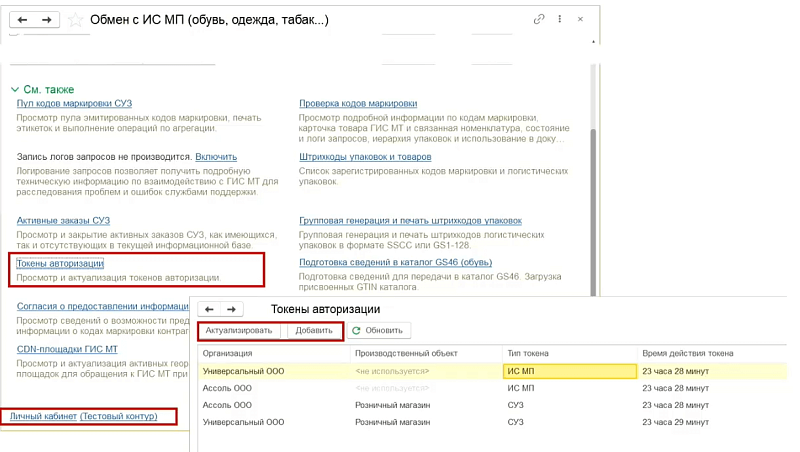Screen dimensions: 800x452
Task: Click the Актуализировать button
Action: click(x=239, y=331)
